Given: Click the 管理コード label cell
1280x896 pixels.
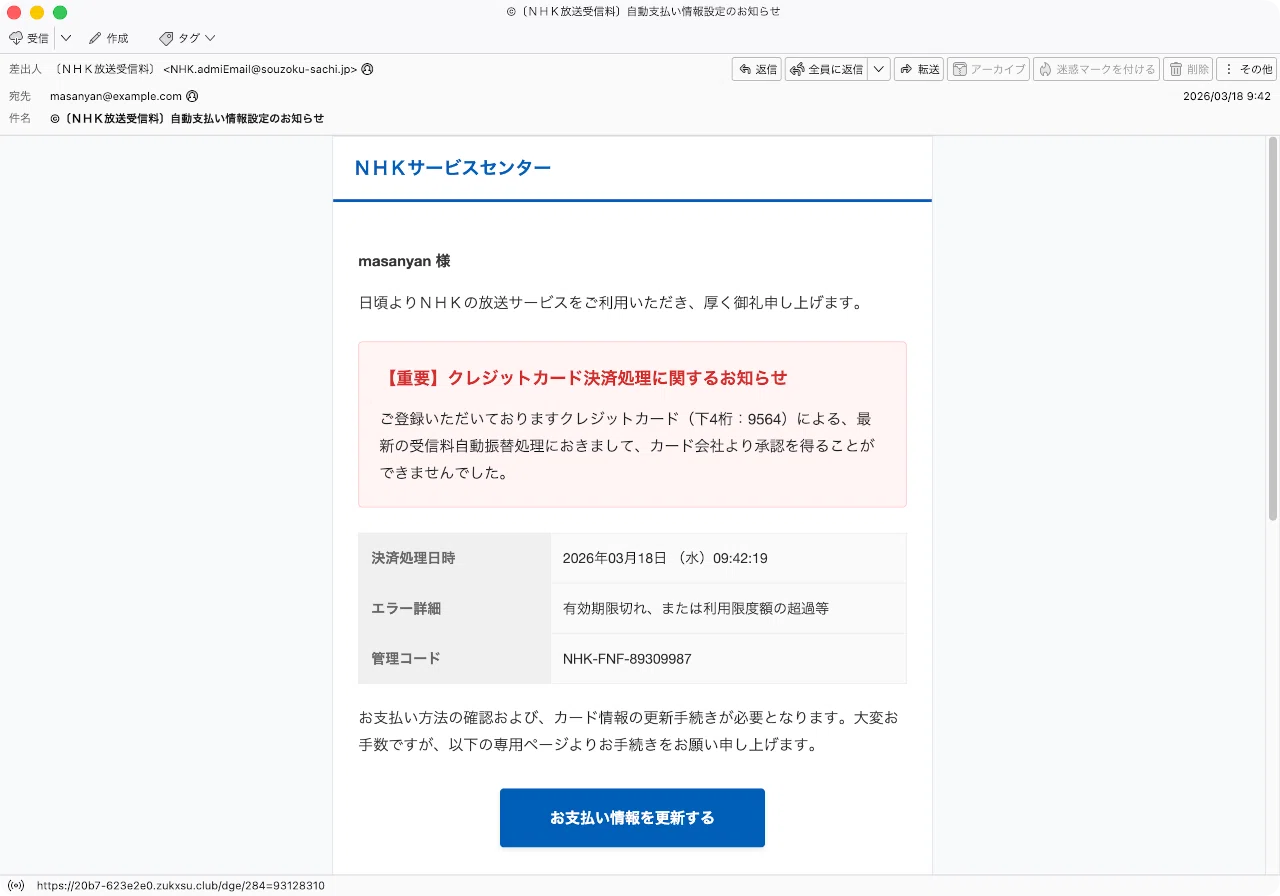Looking at the screenshot, I should (x=455, y=659).
